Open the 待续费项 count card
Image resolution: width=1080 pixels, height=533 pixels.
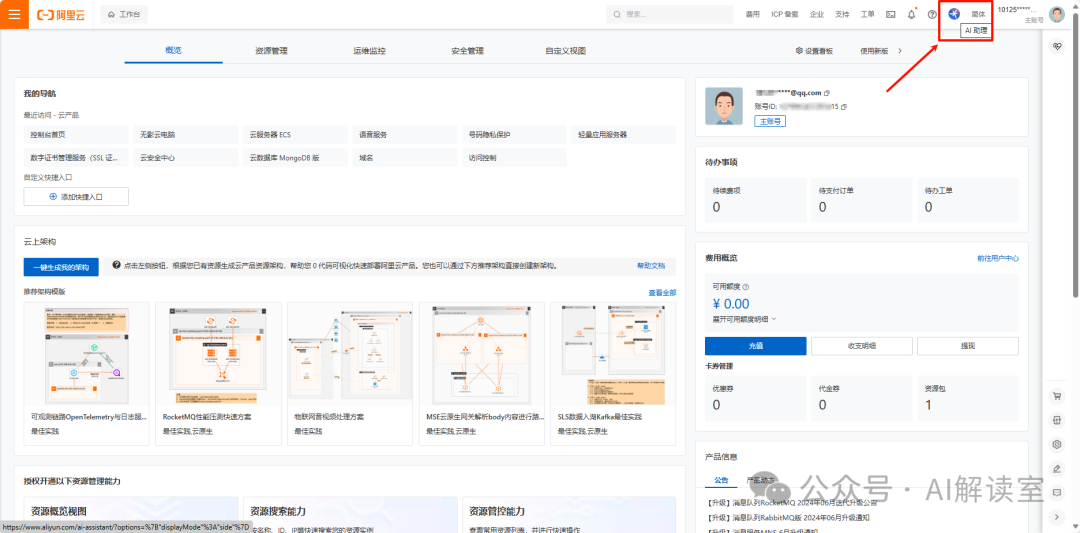756,200
